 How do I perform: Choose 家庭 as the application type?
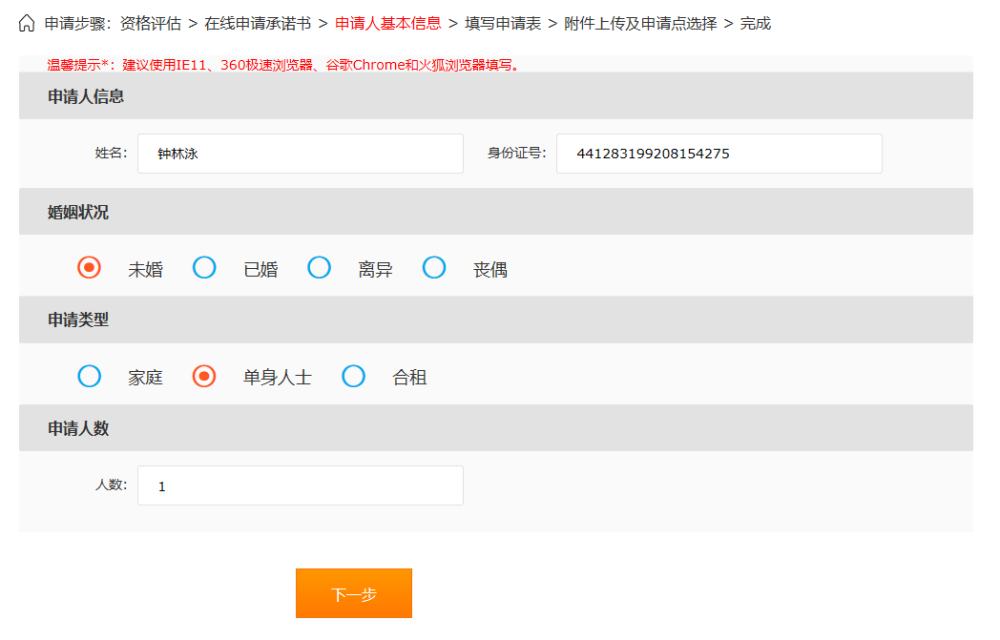click(x=89, y=376)
